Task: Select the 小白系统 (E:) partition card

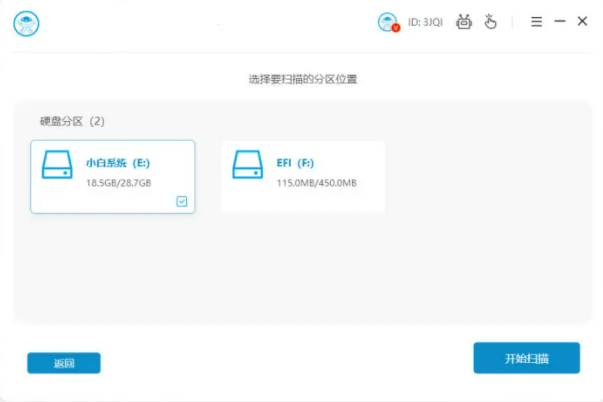Action: click(x=113, y=177)
